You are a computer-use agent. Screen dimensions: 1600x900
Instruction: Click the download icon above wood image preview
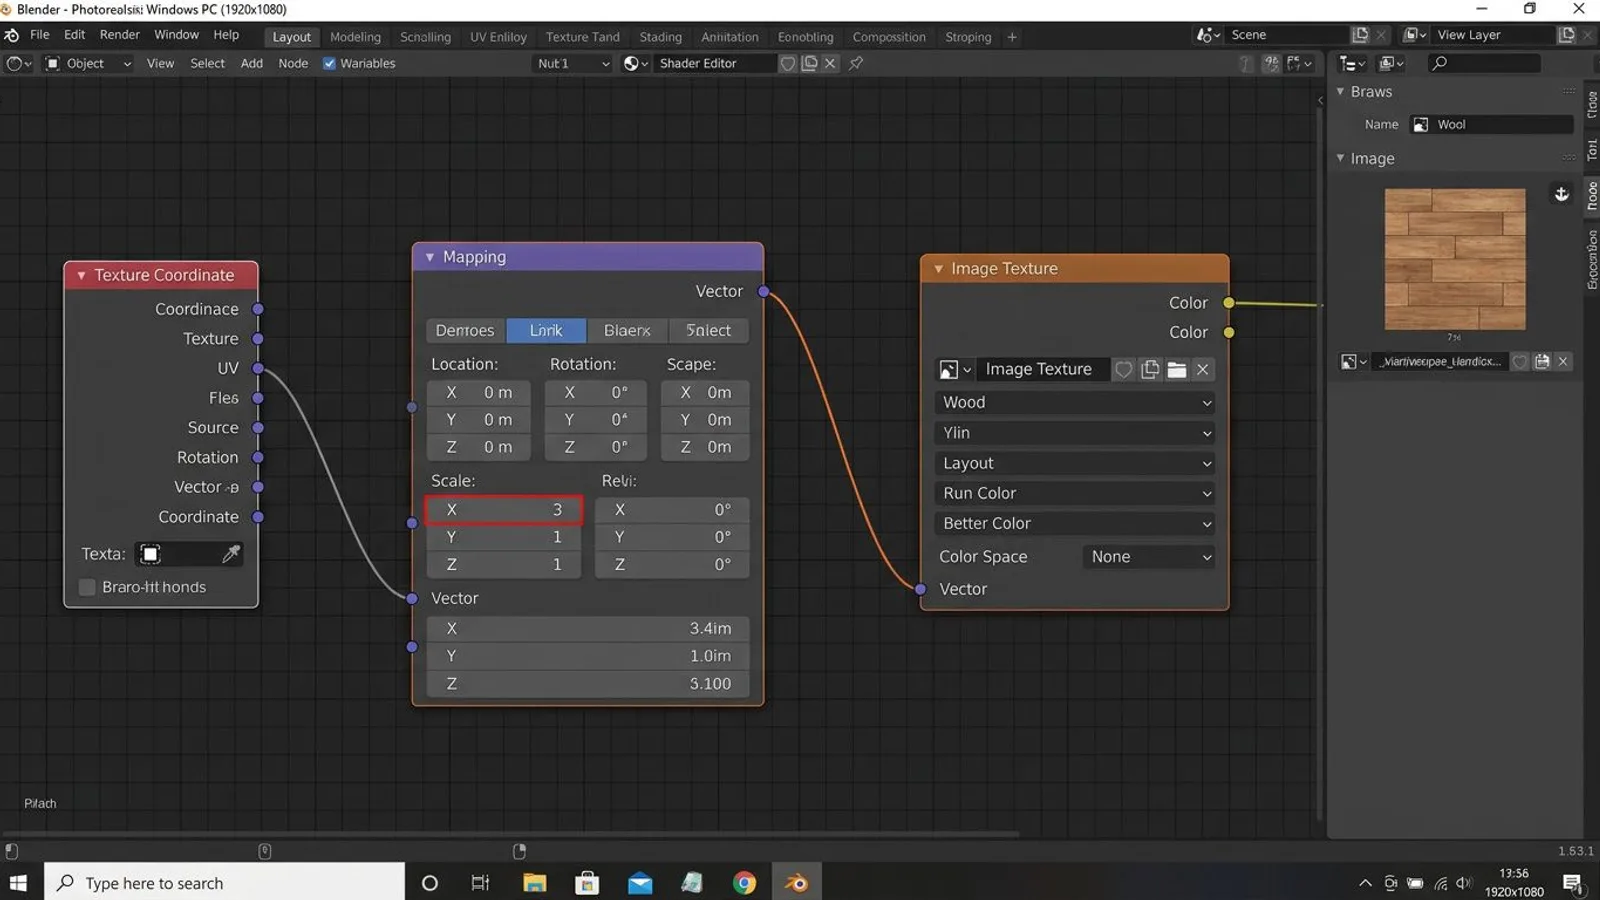(1561, 193)
